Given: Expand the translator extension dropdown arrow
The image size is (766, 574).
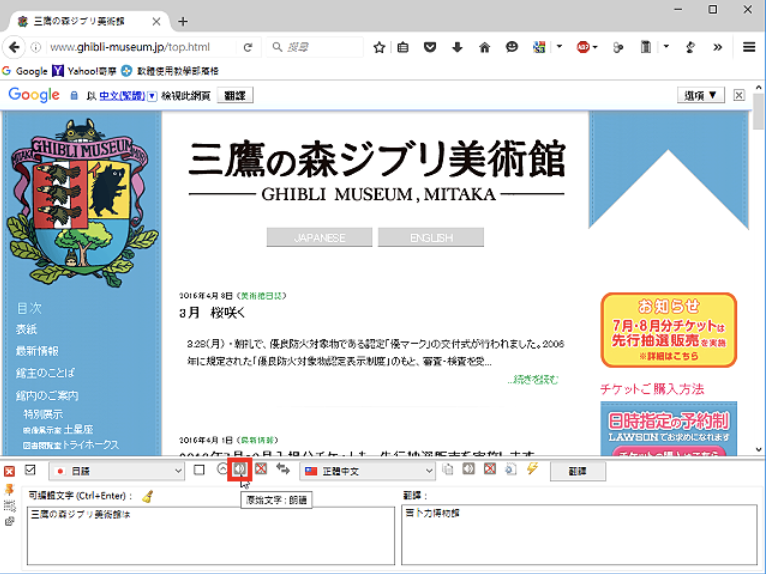Looking at the screenshot, I should tap(559, 47).
